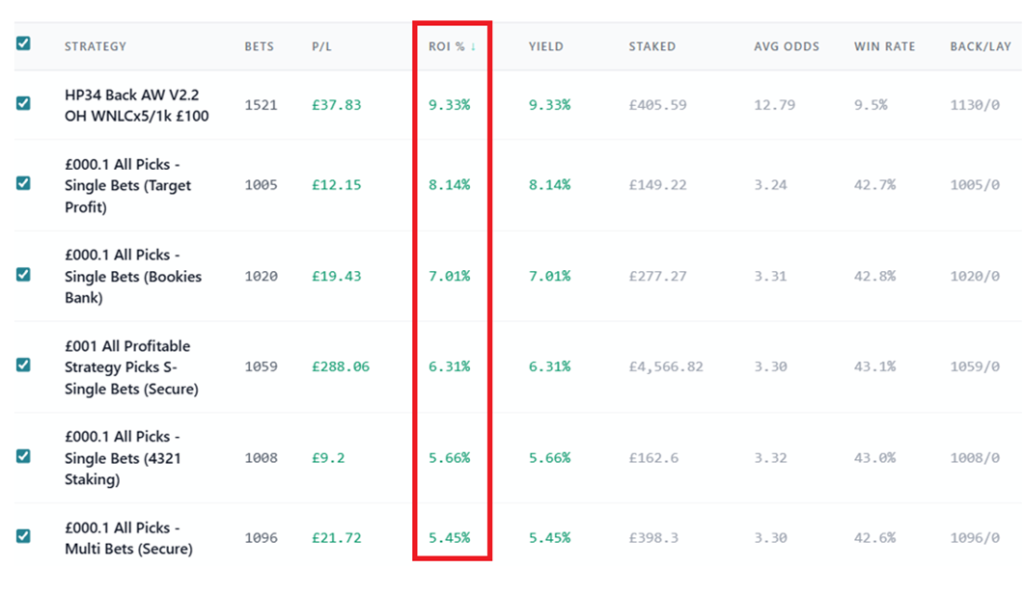Sort by the Yield column header
Image resolution: width=1024 pixels, height=595 pixels.
click(545, 46)
